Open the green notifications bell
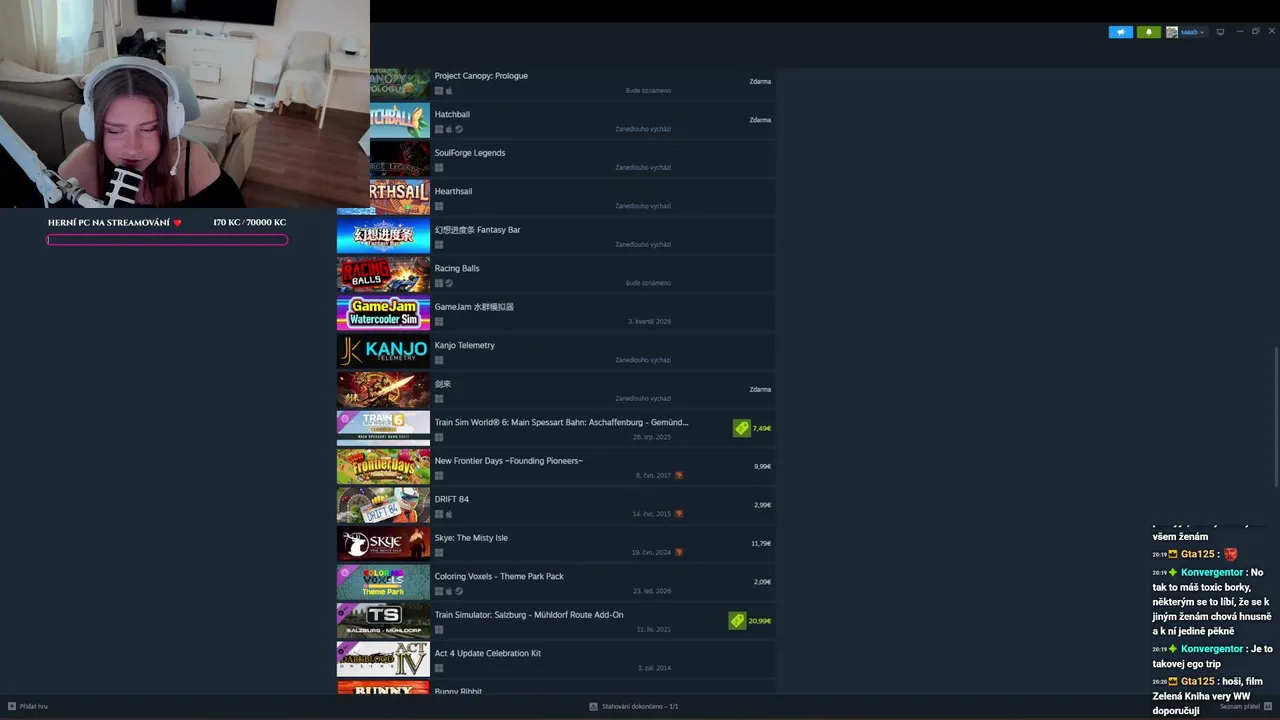Screen dimensions: 1280x720 pos(1148,32)
